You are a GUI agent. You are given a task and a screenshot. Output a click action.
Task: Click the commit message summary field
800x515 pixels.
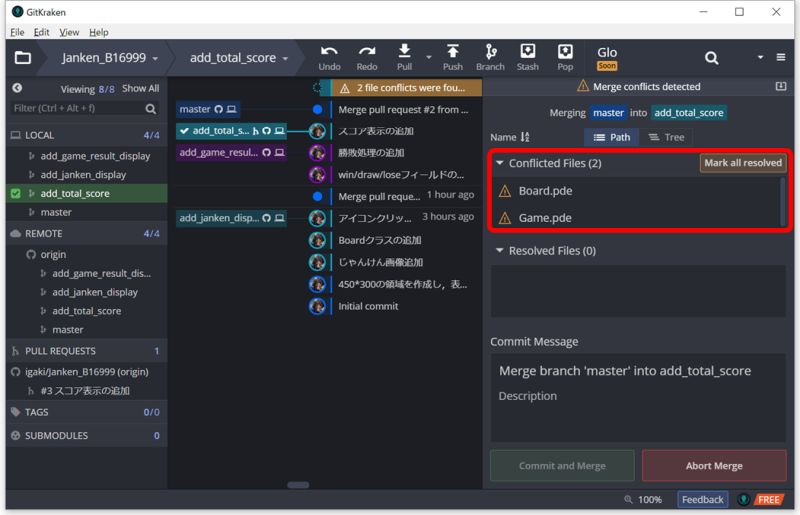(x=638, y=371)
